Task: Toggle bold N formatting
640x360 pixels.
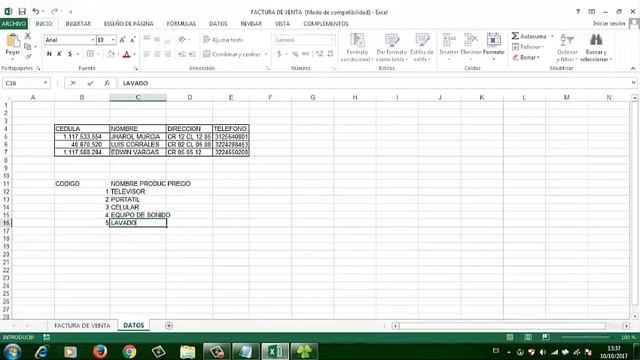Action: [49, 54]
